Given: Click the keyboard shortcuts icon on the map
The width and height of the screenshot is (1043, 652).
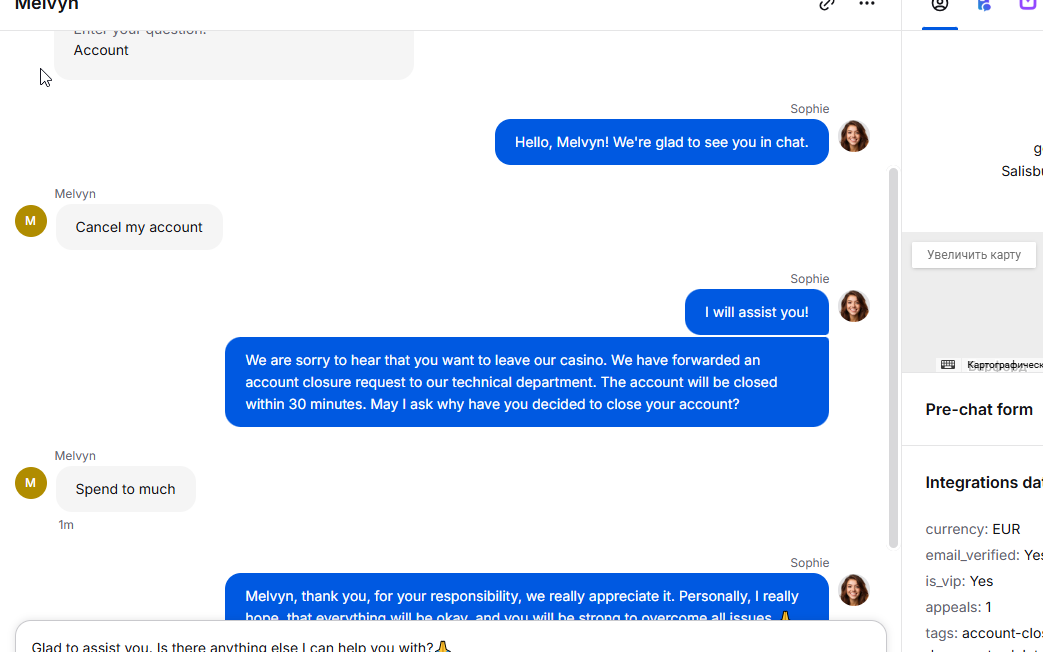Looking at the screenshot, I should 948,365.
